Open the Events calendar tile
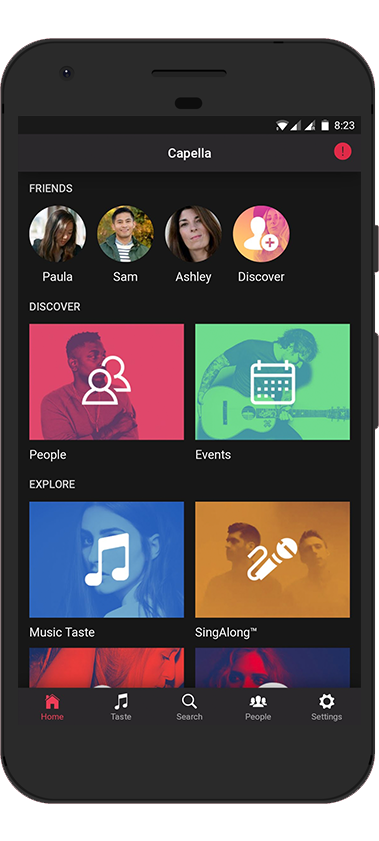Image resolution: width=379 pixels, height=841 pixels. 272,382
